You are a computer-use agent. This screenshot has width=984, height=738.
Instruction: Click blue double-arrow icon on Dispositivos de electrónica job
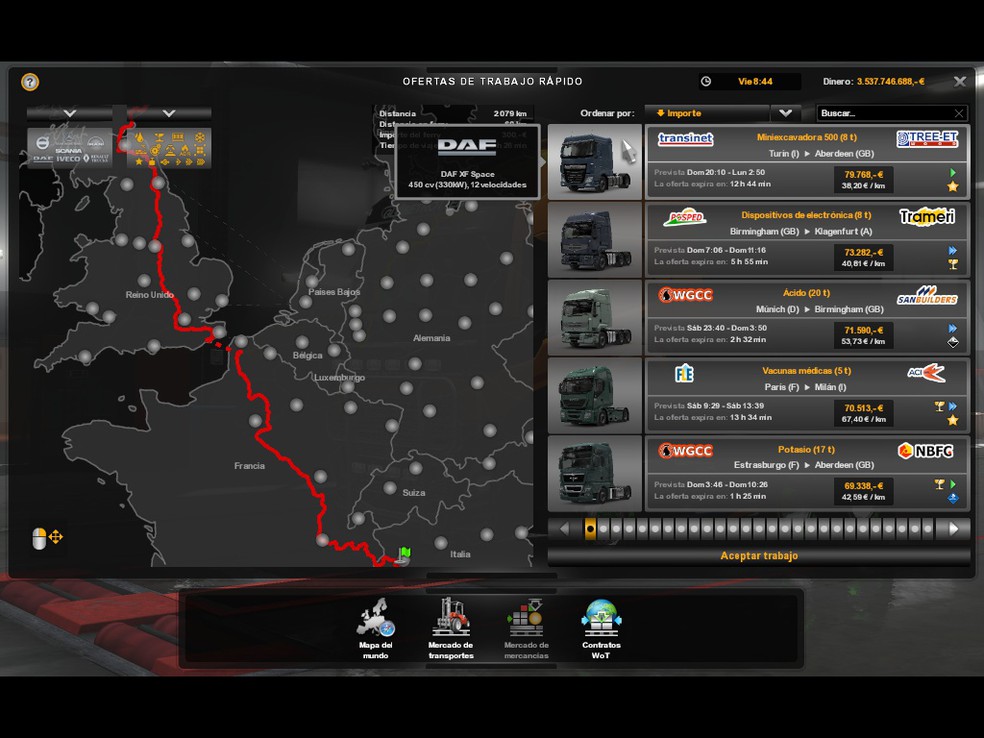pyautogui.click(x=953, y=250)
